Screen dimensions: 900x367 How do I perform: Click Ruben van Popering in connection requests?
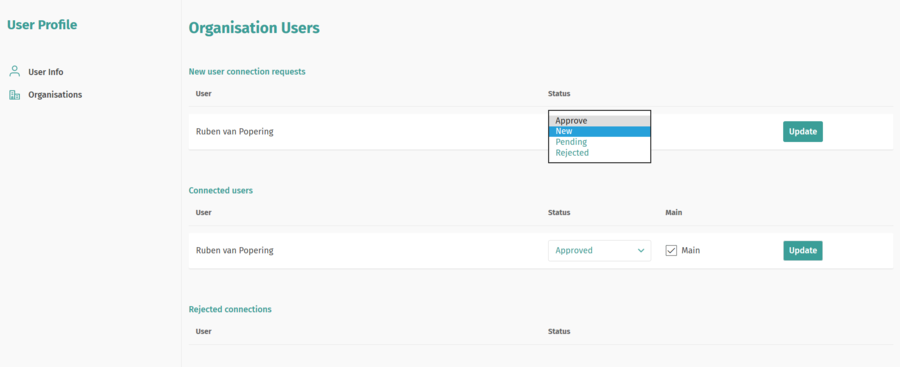[235, 132]
